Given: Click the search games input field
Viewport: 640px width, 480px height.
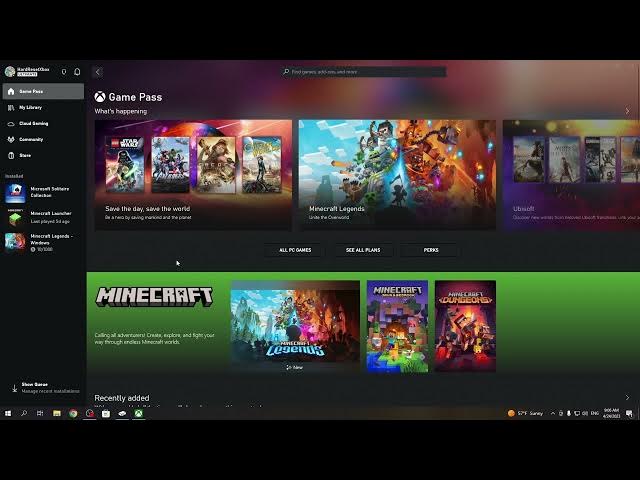Looking at the screenshot, I should click(364, 72).
